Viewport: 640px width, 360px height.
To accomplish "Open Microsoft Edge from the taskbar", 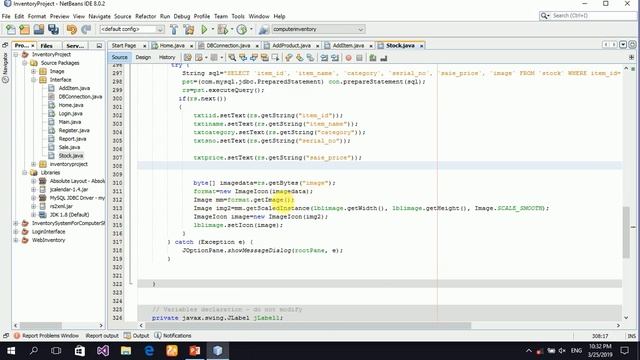I will pyautogui.click(x=149, y=351).
